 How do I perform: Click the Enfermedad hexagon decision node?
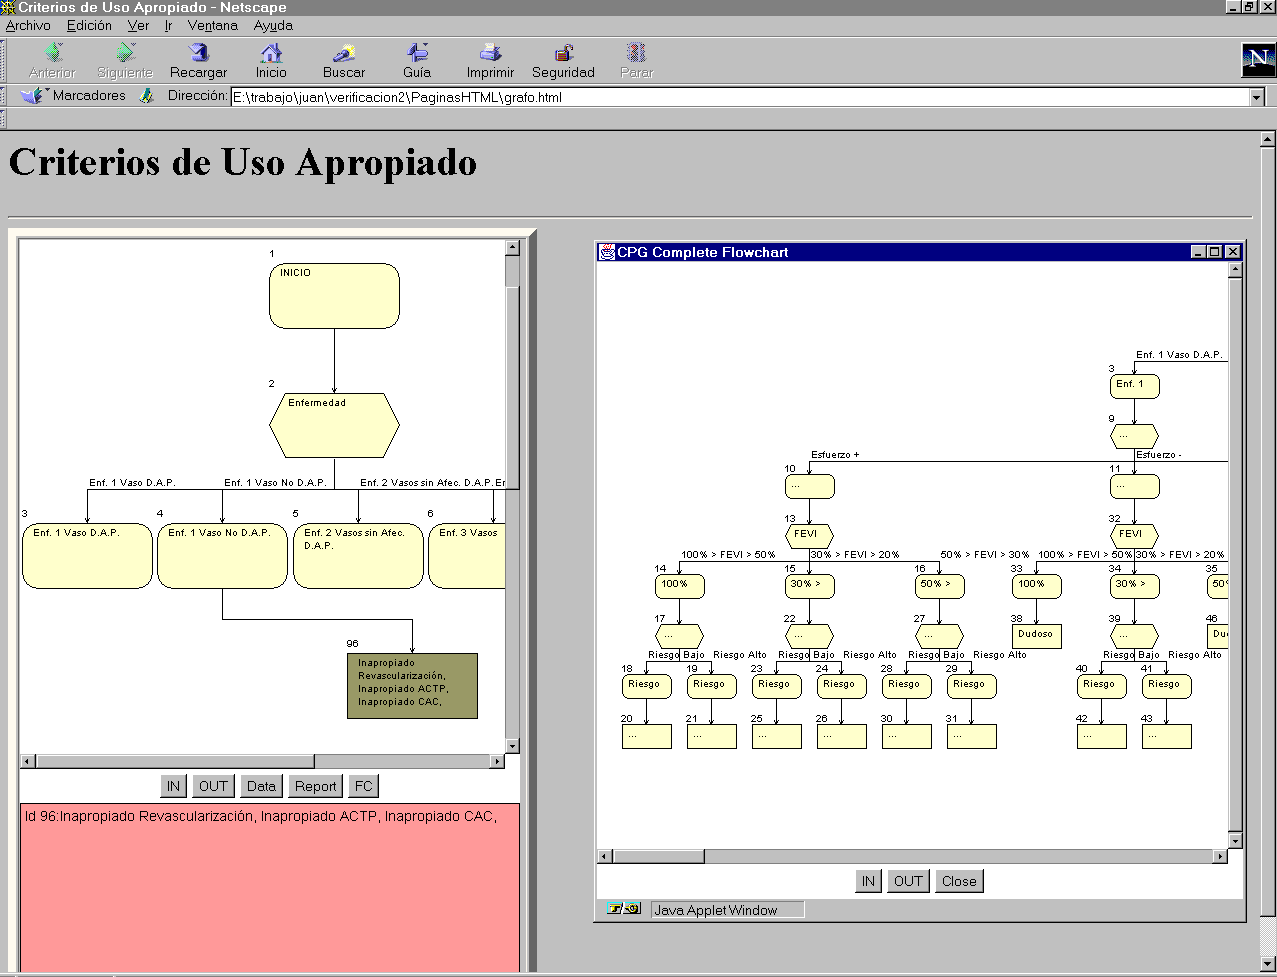coord(334,426)
